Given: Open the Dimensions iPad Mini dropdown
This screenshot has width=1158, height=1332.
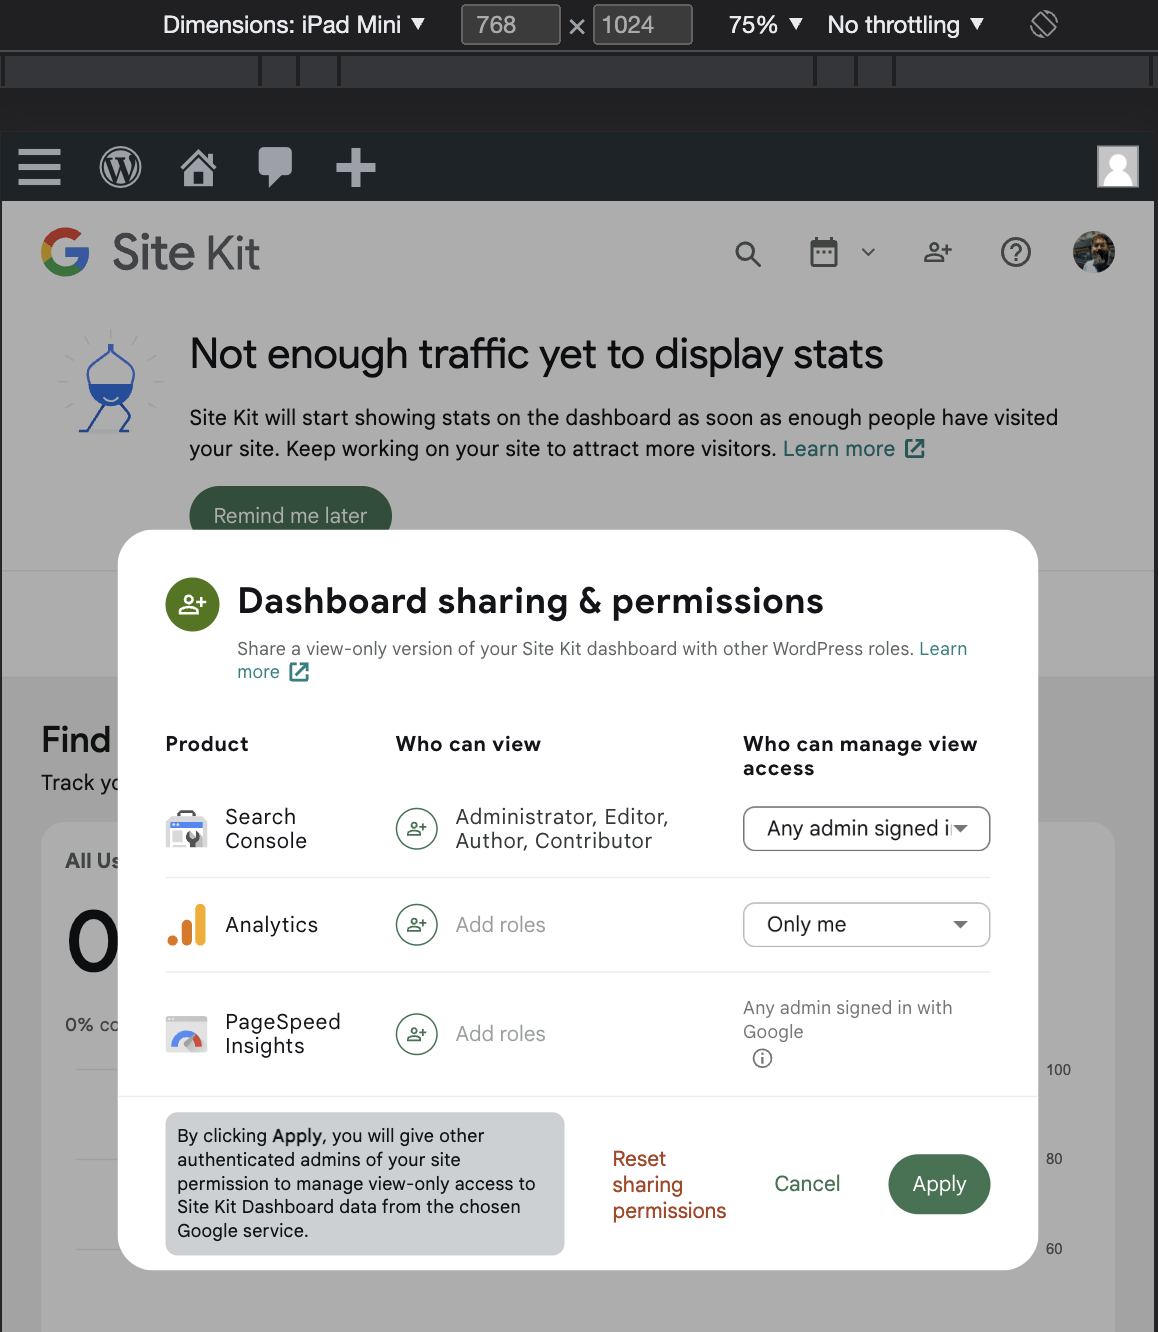Looking at the screenshot, I should click(x=294, y=24).
